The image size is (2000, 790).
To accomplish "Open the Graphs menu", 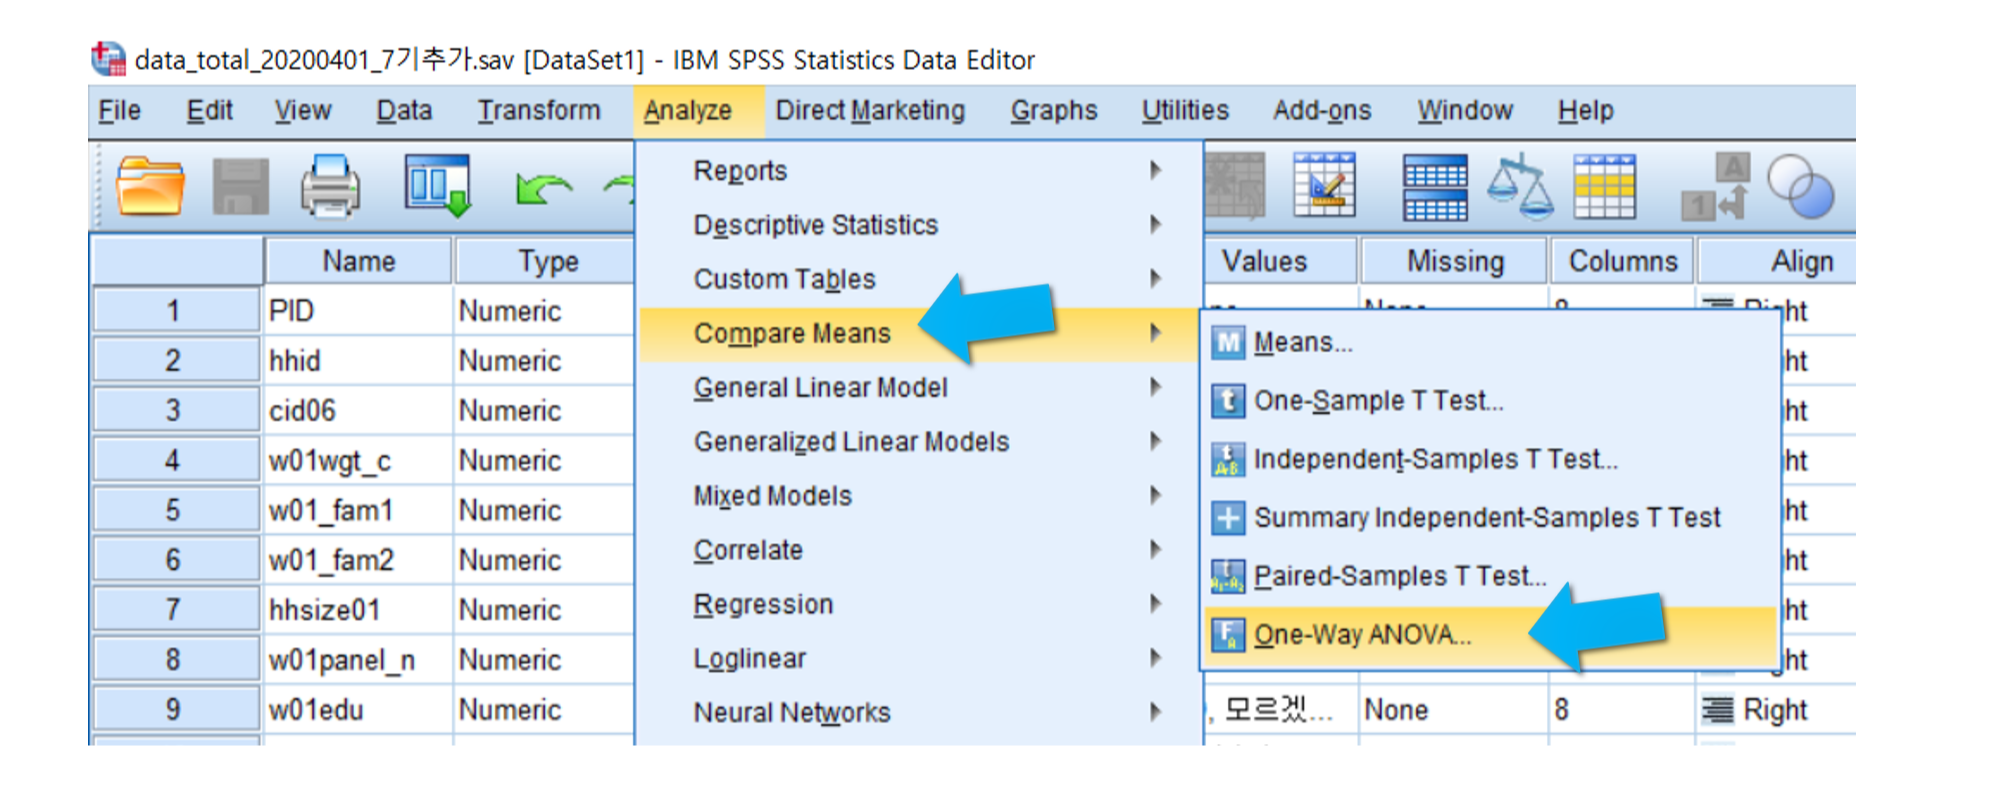I will tap(1054, 110).
